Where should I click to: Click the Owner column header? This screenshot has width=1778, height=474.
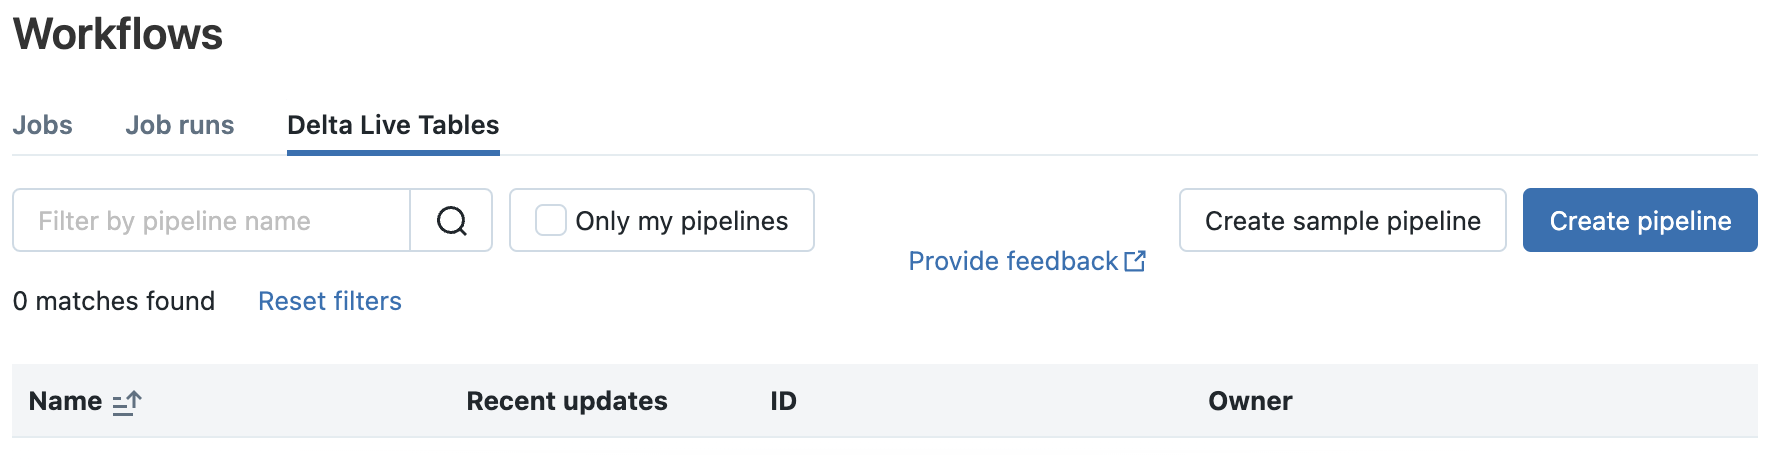[x=1250, y=401]
